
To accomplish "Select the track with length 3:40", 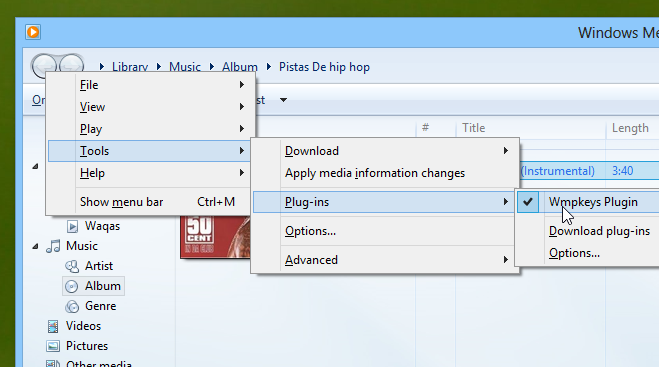I will [622, 171].
